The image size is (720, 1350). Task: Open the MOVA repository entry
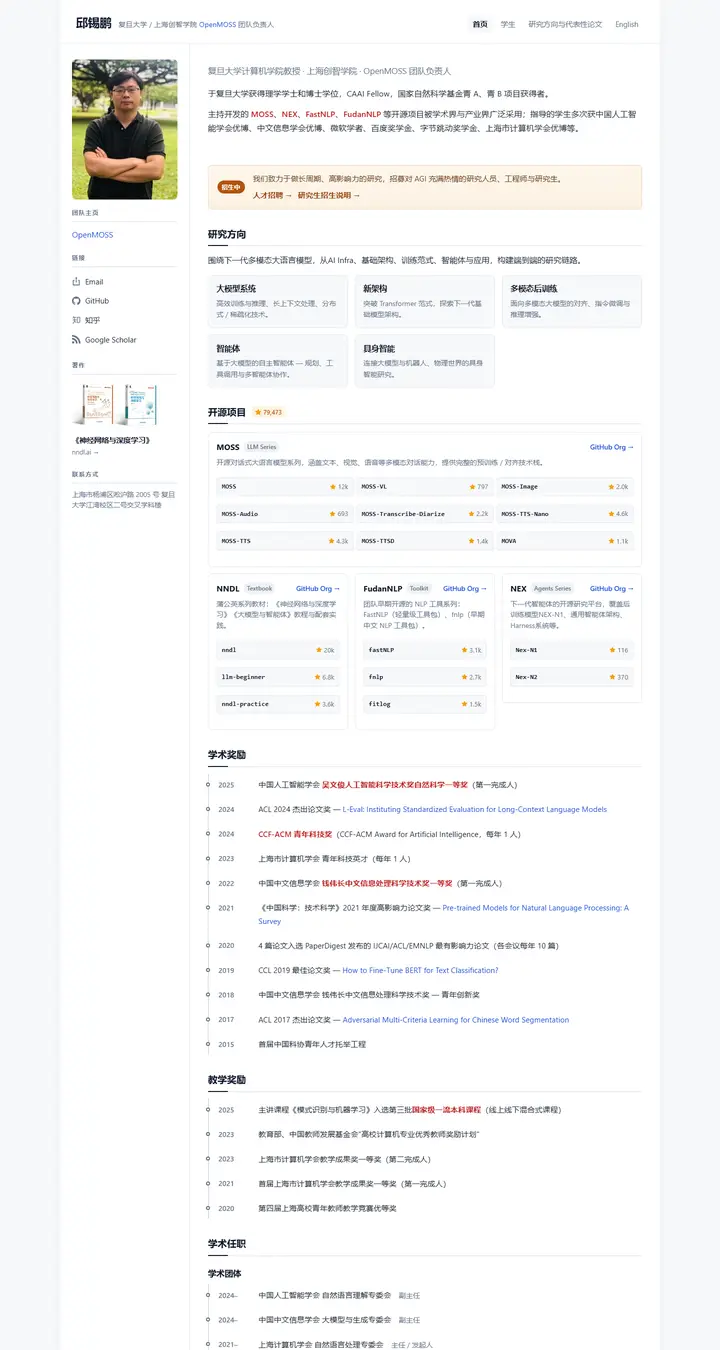[x=565, y=541]
